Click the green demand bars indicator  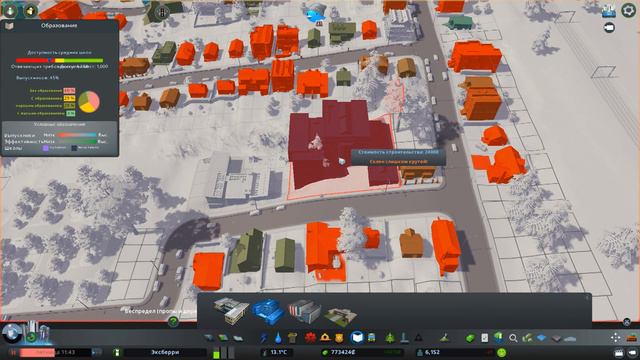tap(224, 352)
